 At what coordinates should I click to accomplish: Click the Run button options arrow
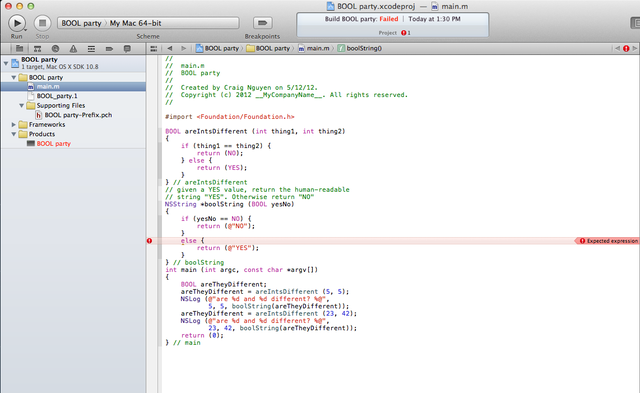coord(26,30)
